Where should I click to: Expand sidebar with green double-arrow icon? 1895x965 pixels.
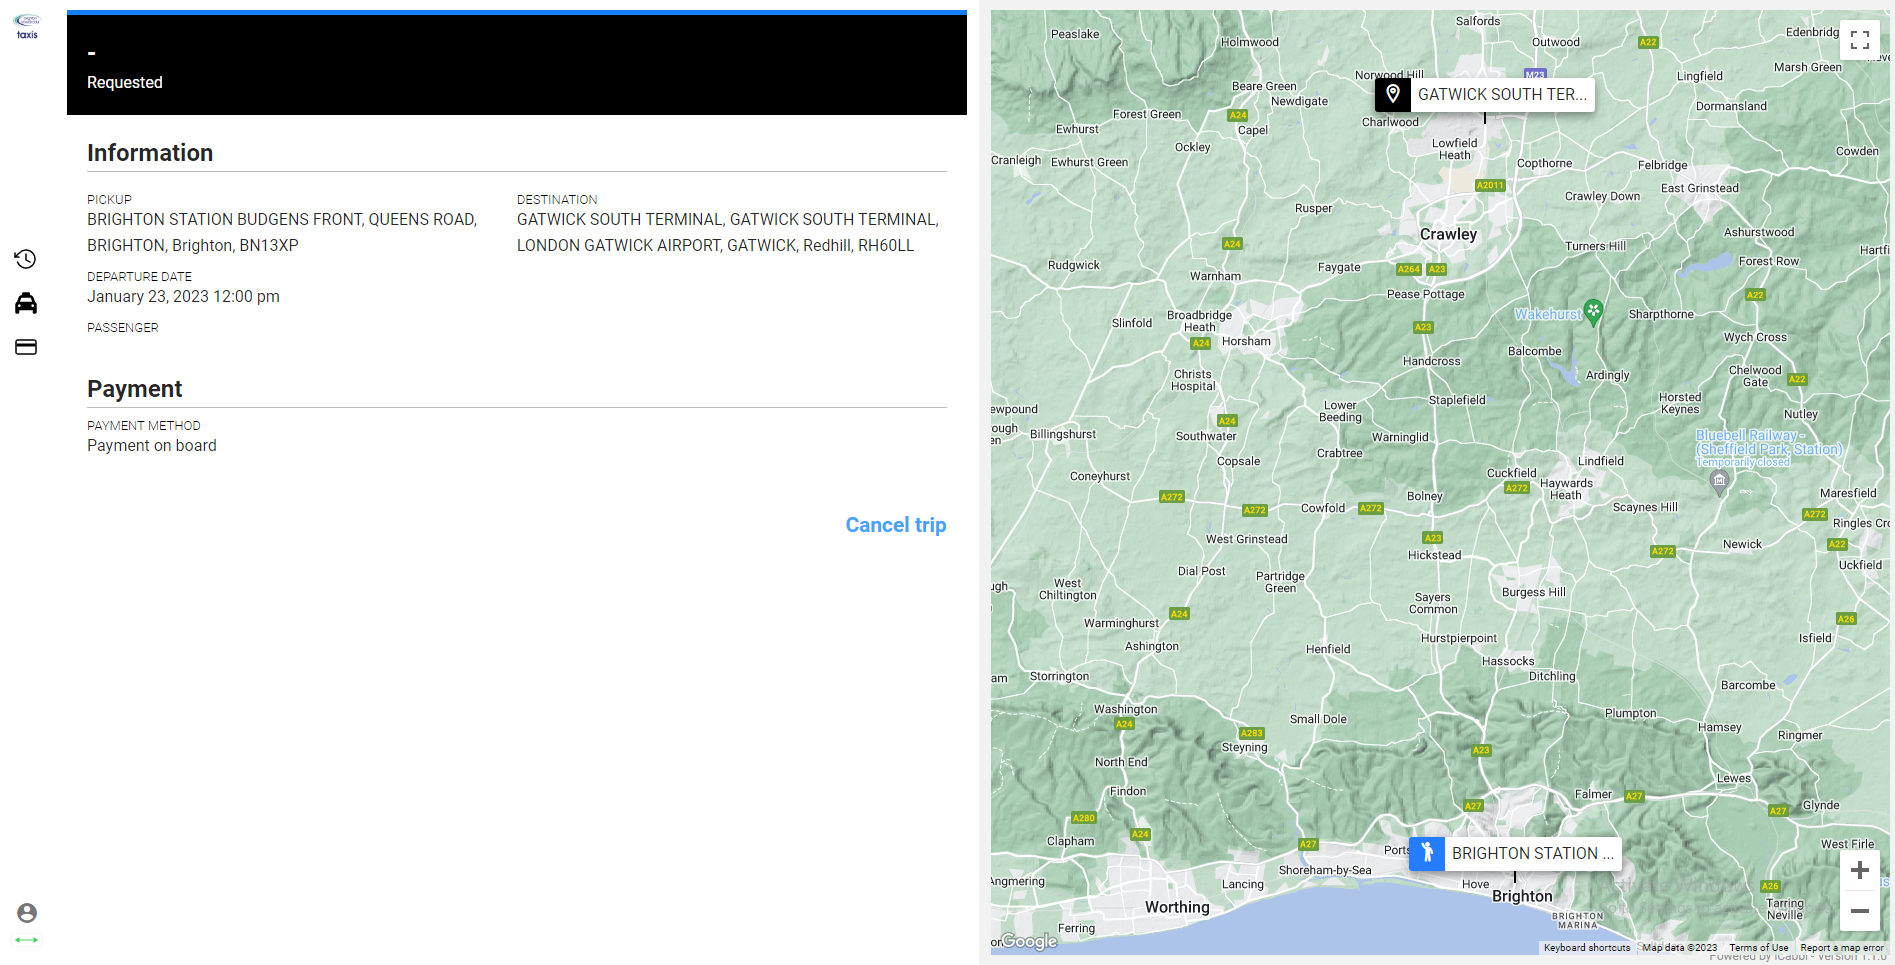[27, 940]
